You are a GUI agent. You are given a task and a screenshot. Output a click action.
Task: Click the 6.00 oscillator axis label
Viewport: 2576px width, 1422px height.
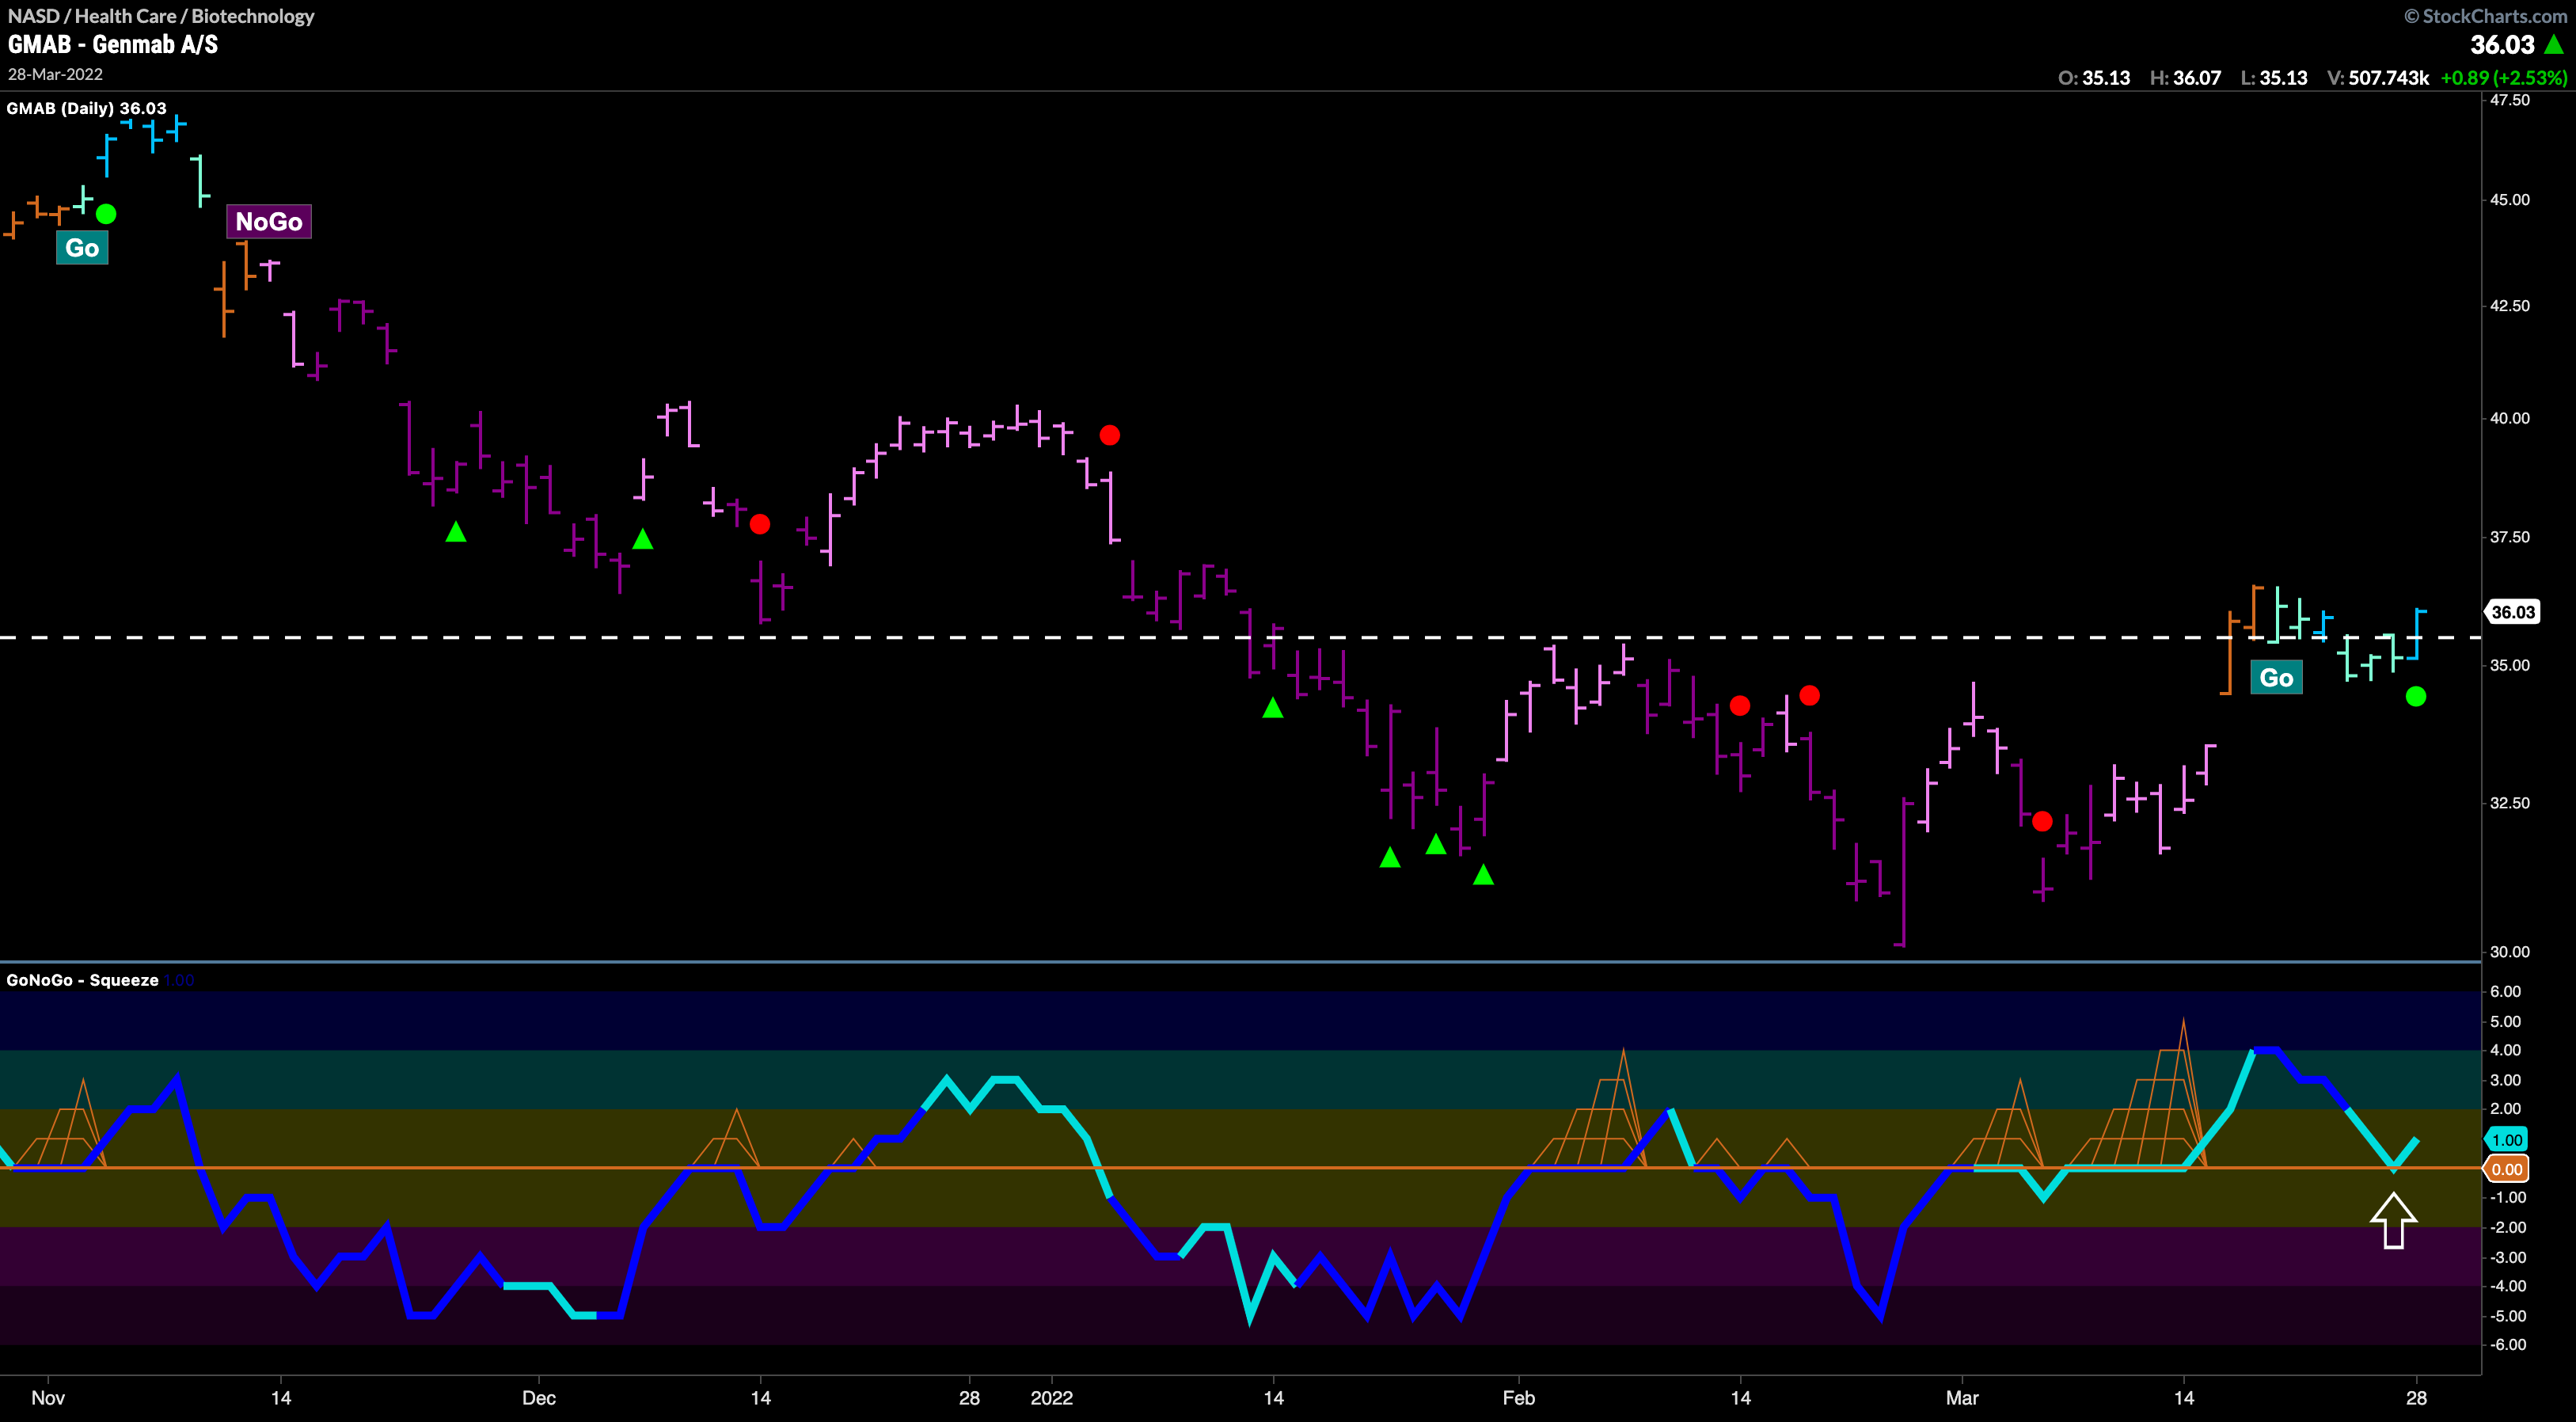(2506, 992)
